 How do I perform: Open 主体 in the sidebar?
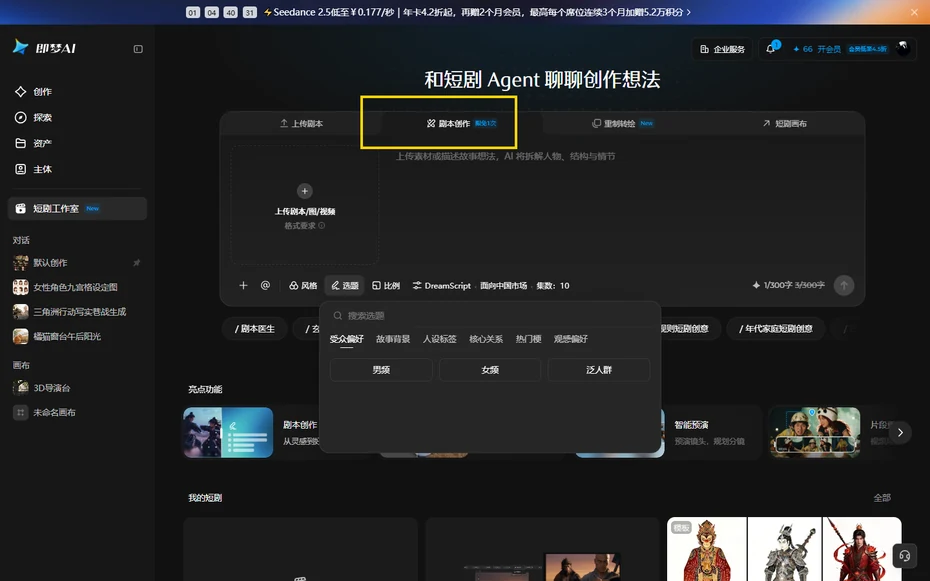coord(77,169)
